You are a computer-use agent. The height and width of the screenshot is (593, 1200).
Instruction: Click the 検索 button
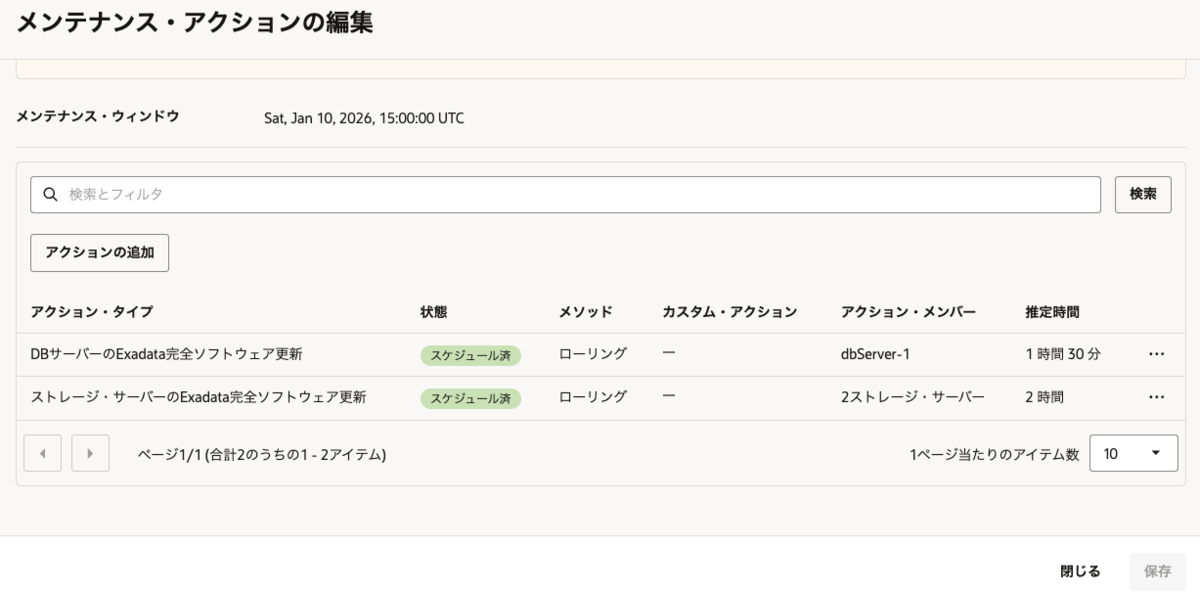[1143, 194]
